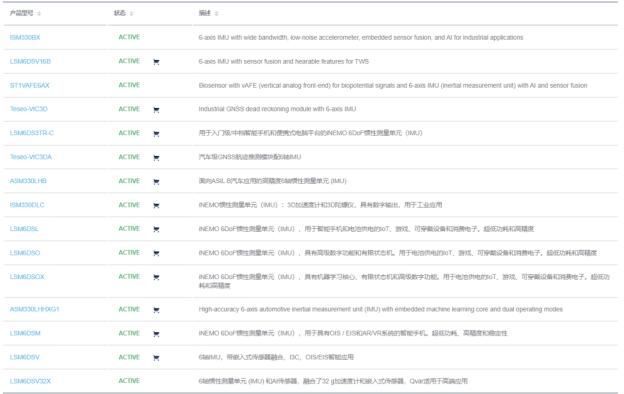Select 'Industrial GNSS dead reckoning module' description
Viewport: 624px width, 394px height.
[x=277, y=109]
